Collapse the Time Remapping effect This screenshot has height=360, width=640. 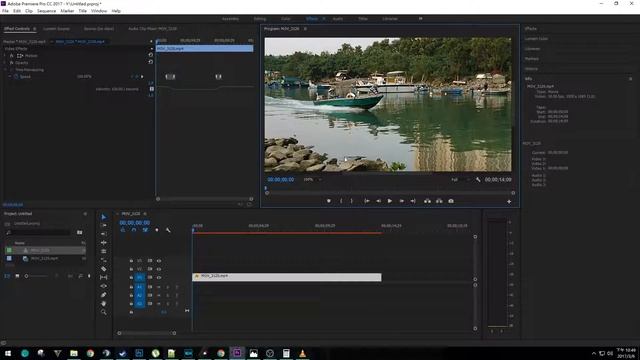coord(5,70)
